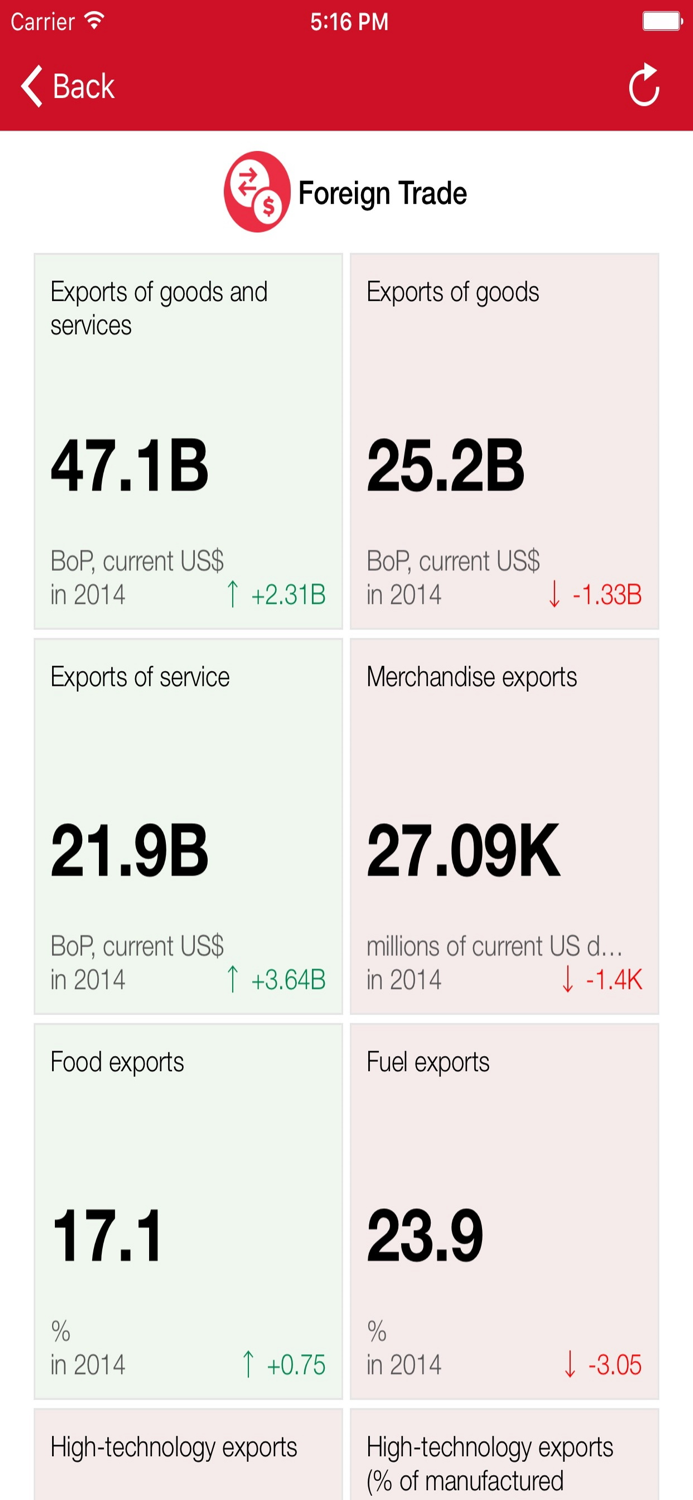Image resolution: width=693 pixels, height=1500 pixels.
Task: Tap the Back chevron arrow
Action: pos(32,86)
